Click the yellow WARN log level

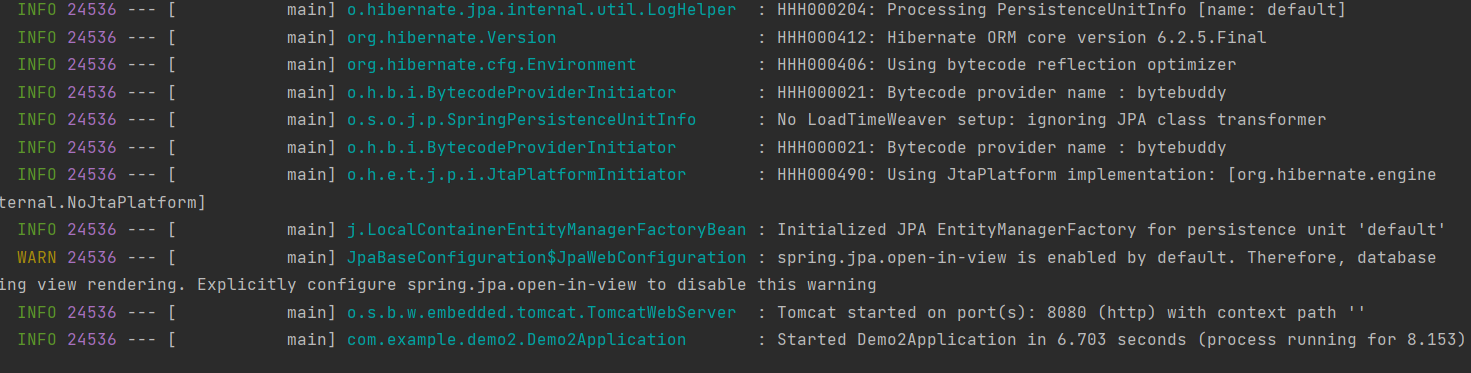coord(37,257)
